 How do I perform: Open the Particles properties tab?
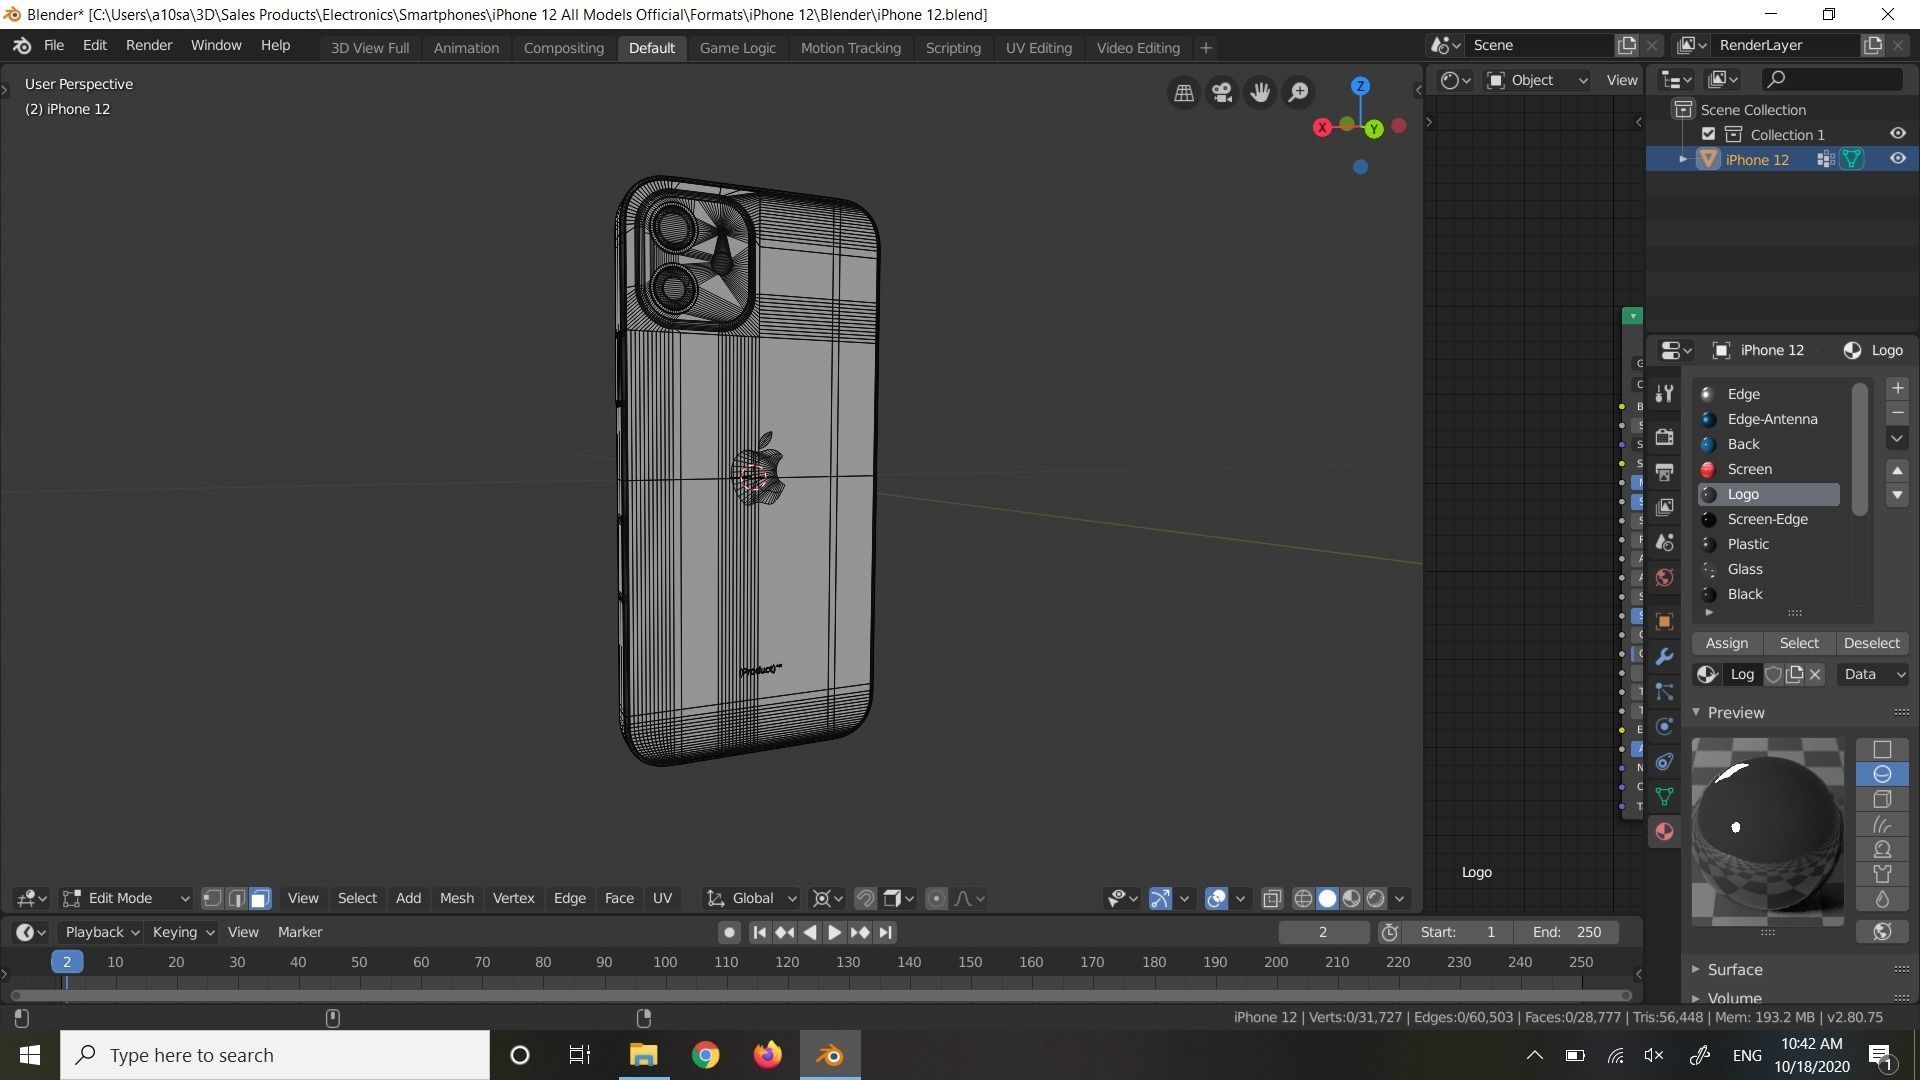click(x=1664, y=691)
